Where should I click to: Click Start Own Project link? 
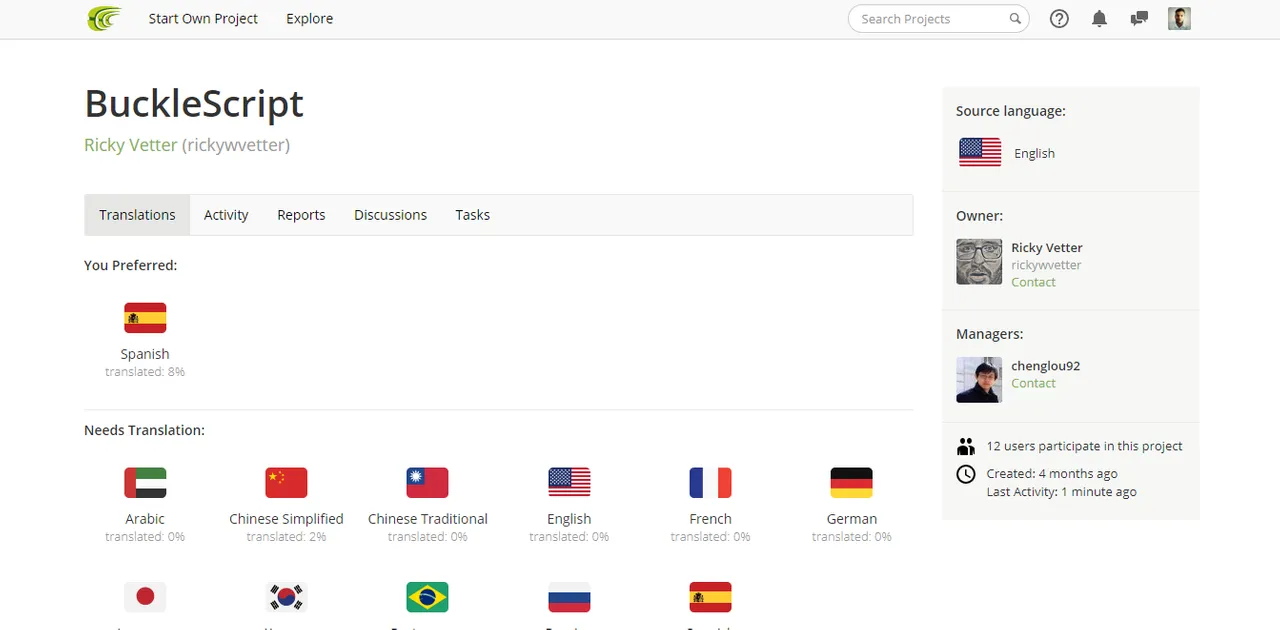pyautogui.click(x=203, y=19)
